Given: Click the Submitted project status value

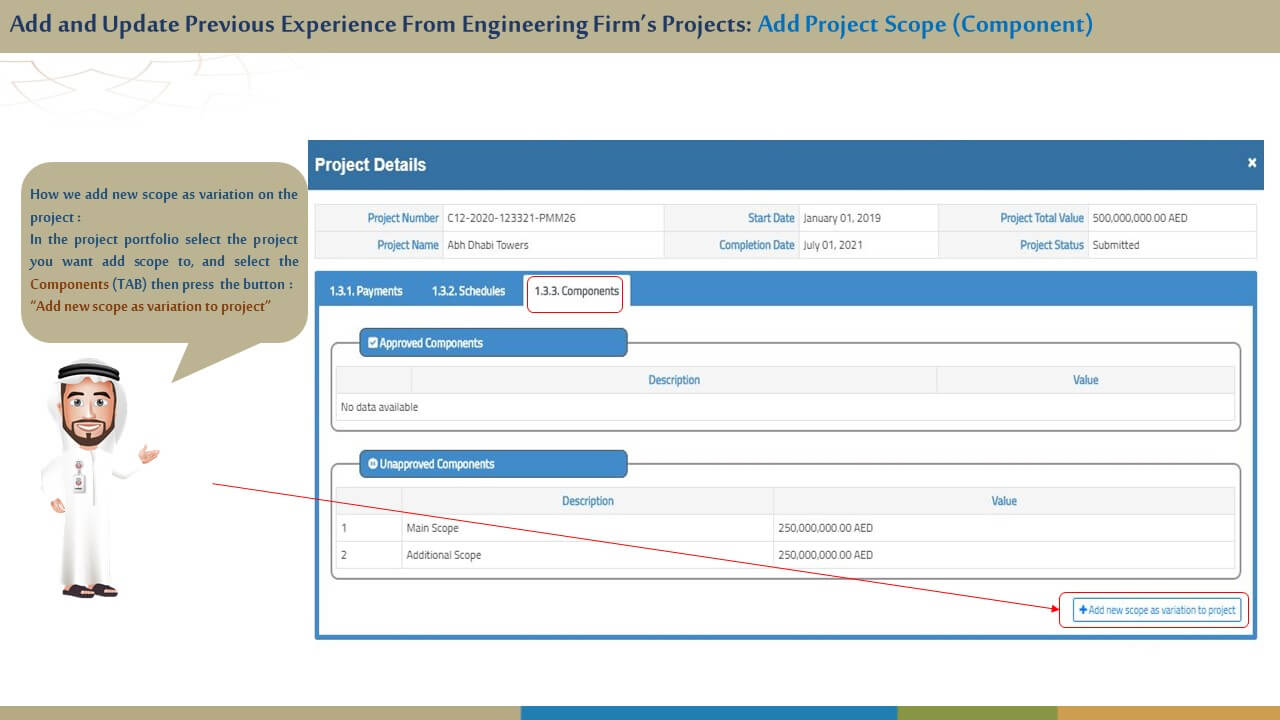Looking at the screenshot, I should (x=1115, y=245).
